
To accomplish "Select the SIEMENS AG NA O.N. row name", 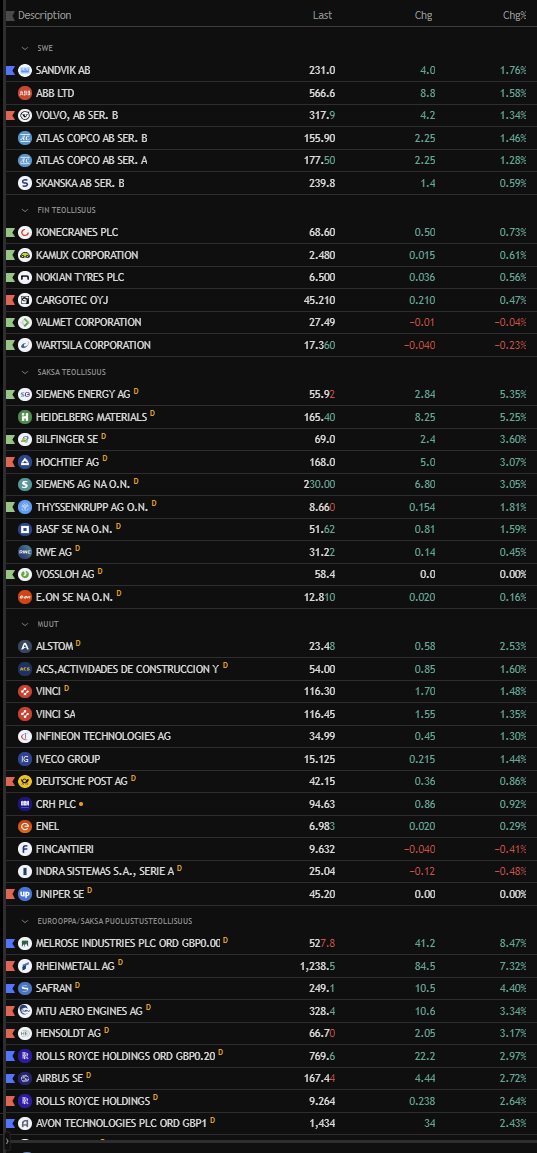I will (83, 485).
